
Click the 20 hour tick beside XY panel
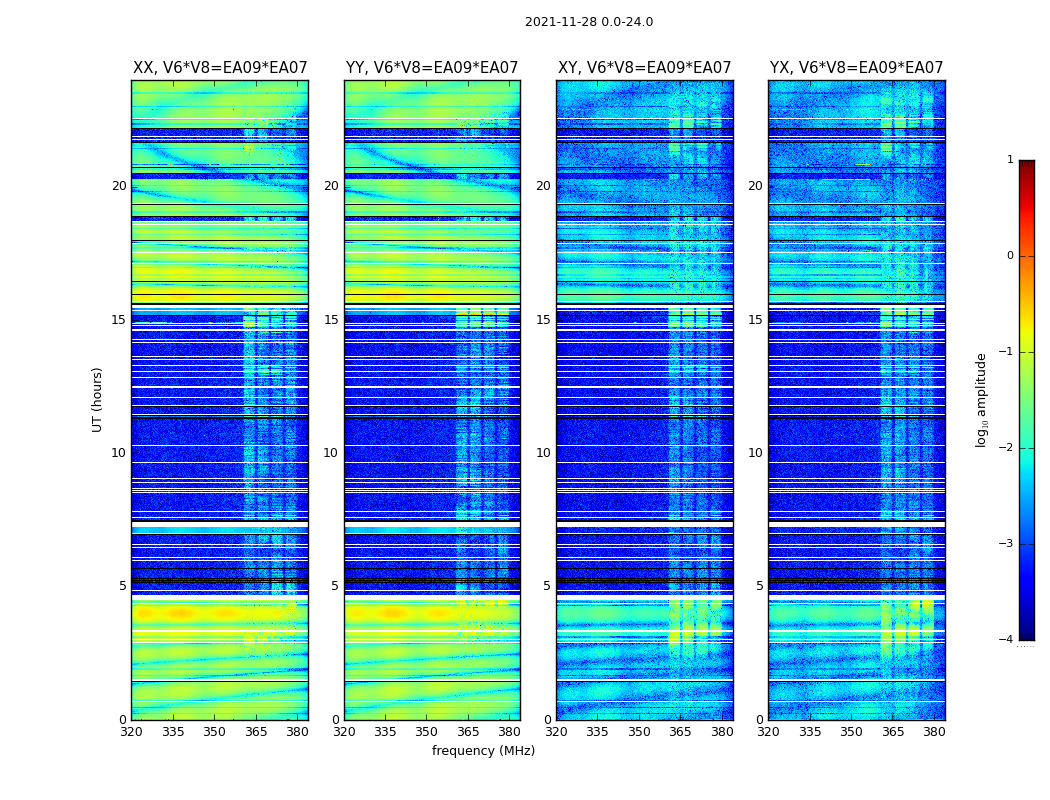coord(543,186)
